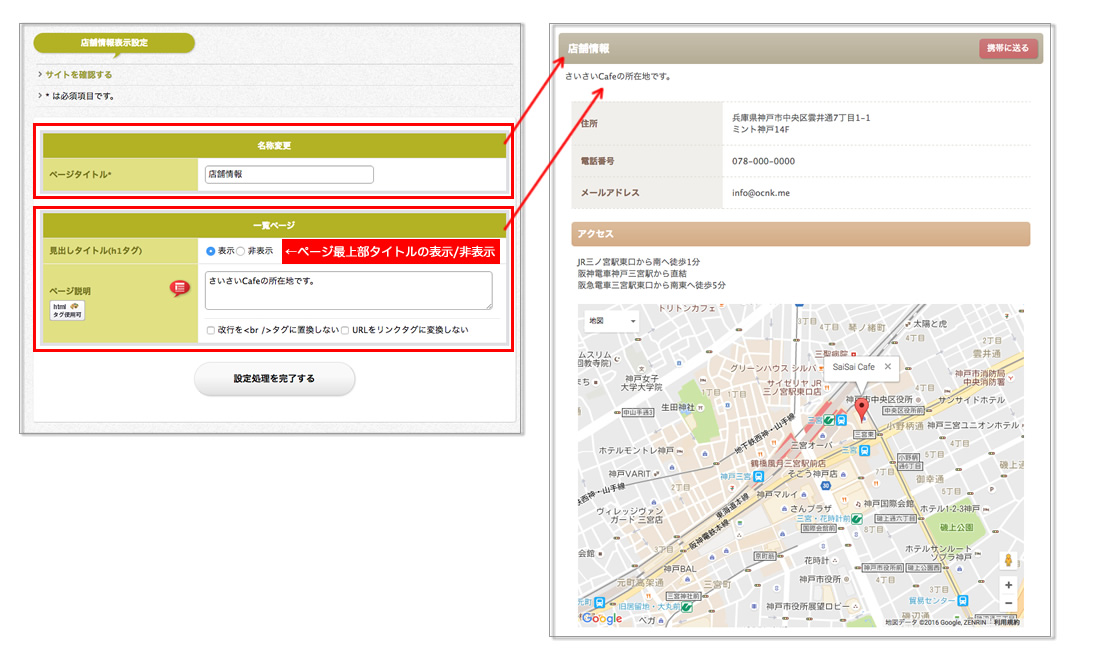The image size is (1100, 663).
Task: Click the 神戸BAL label on the map
Action: coord(680,569)
